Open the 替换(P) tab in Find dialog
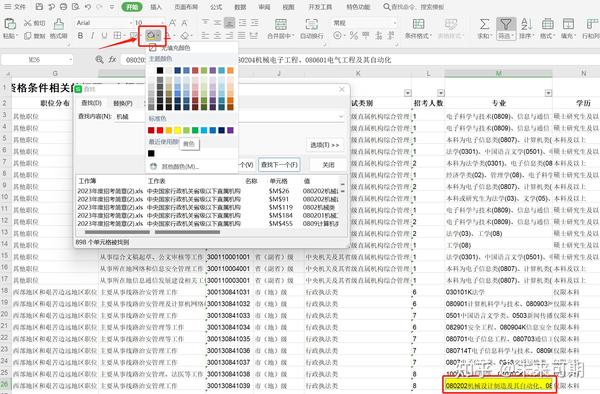 coord(122,103)
